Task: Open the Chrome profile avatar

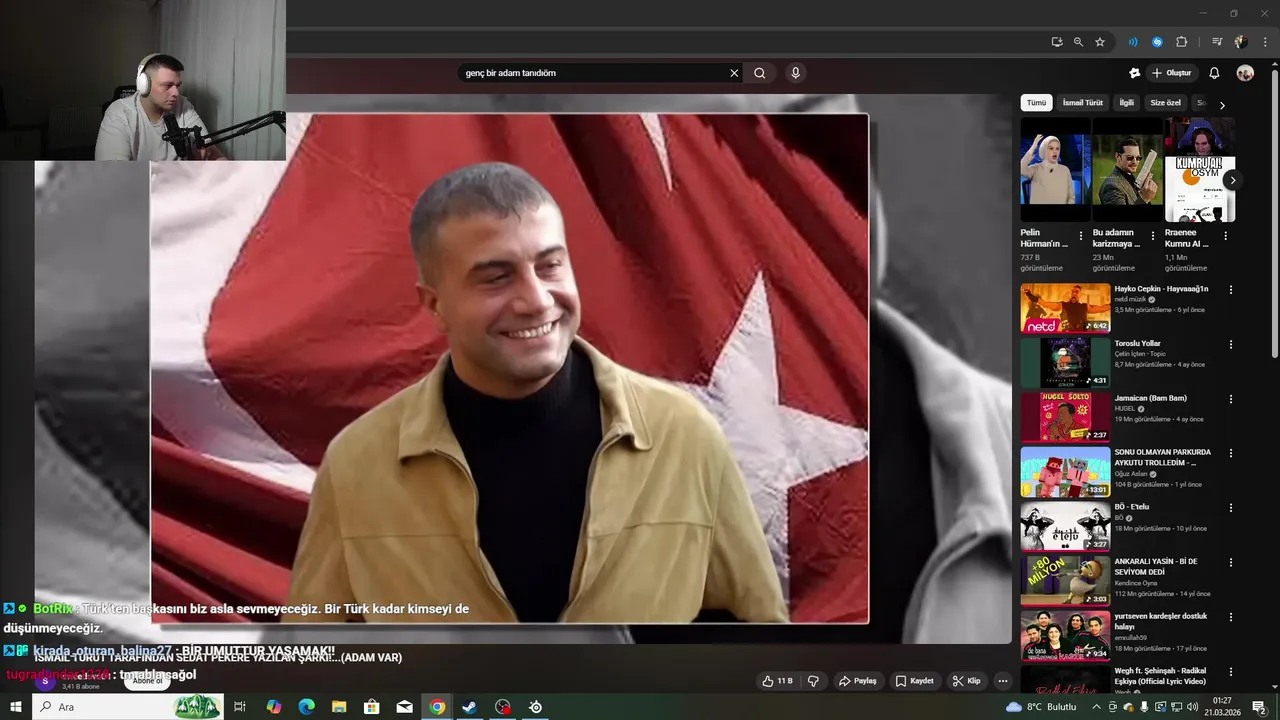Action: pyautogui.click(x=1241, y=42)
